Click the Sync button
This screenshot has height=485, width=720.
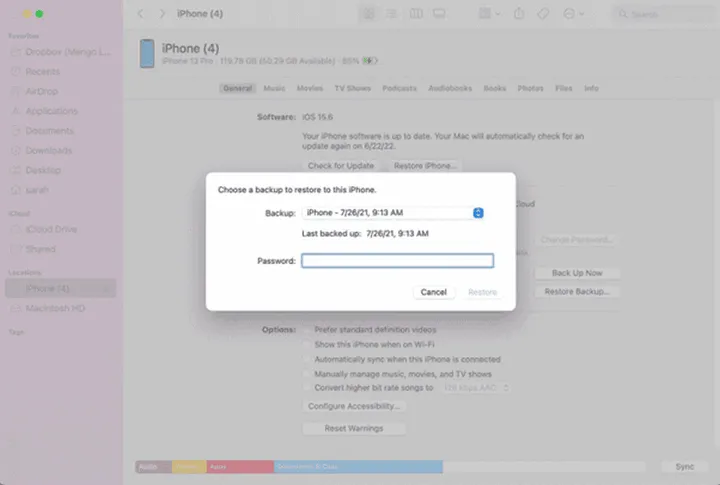point(684,467)
